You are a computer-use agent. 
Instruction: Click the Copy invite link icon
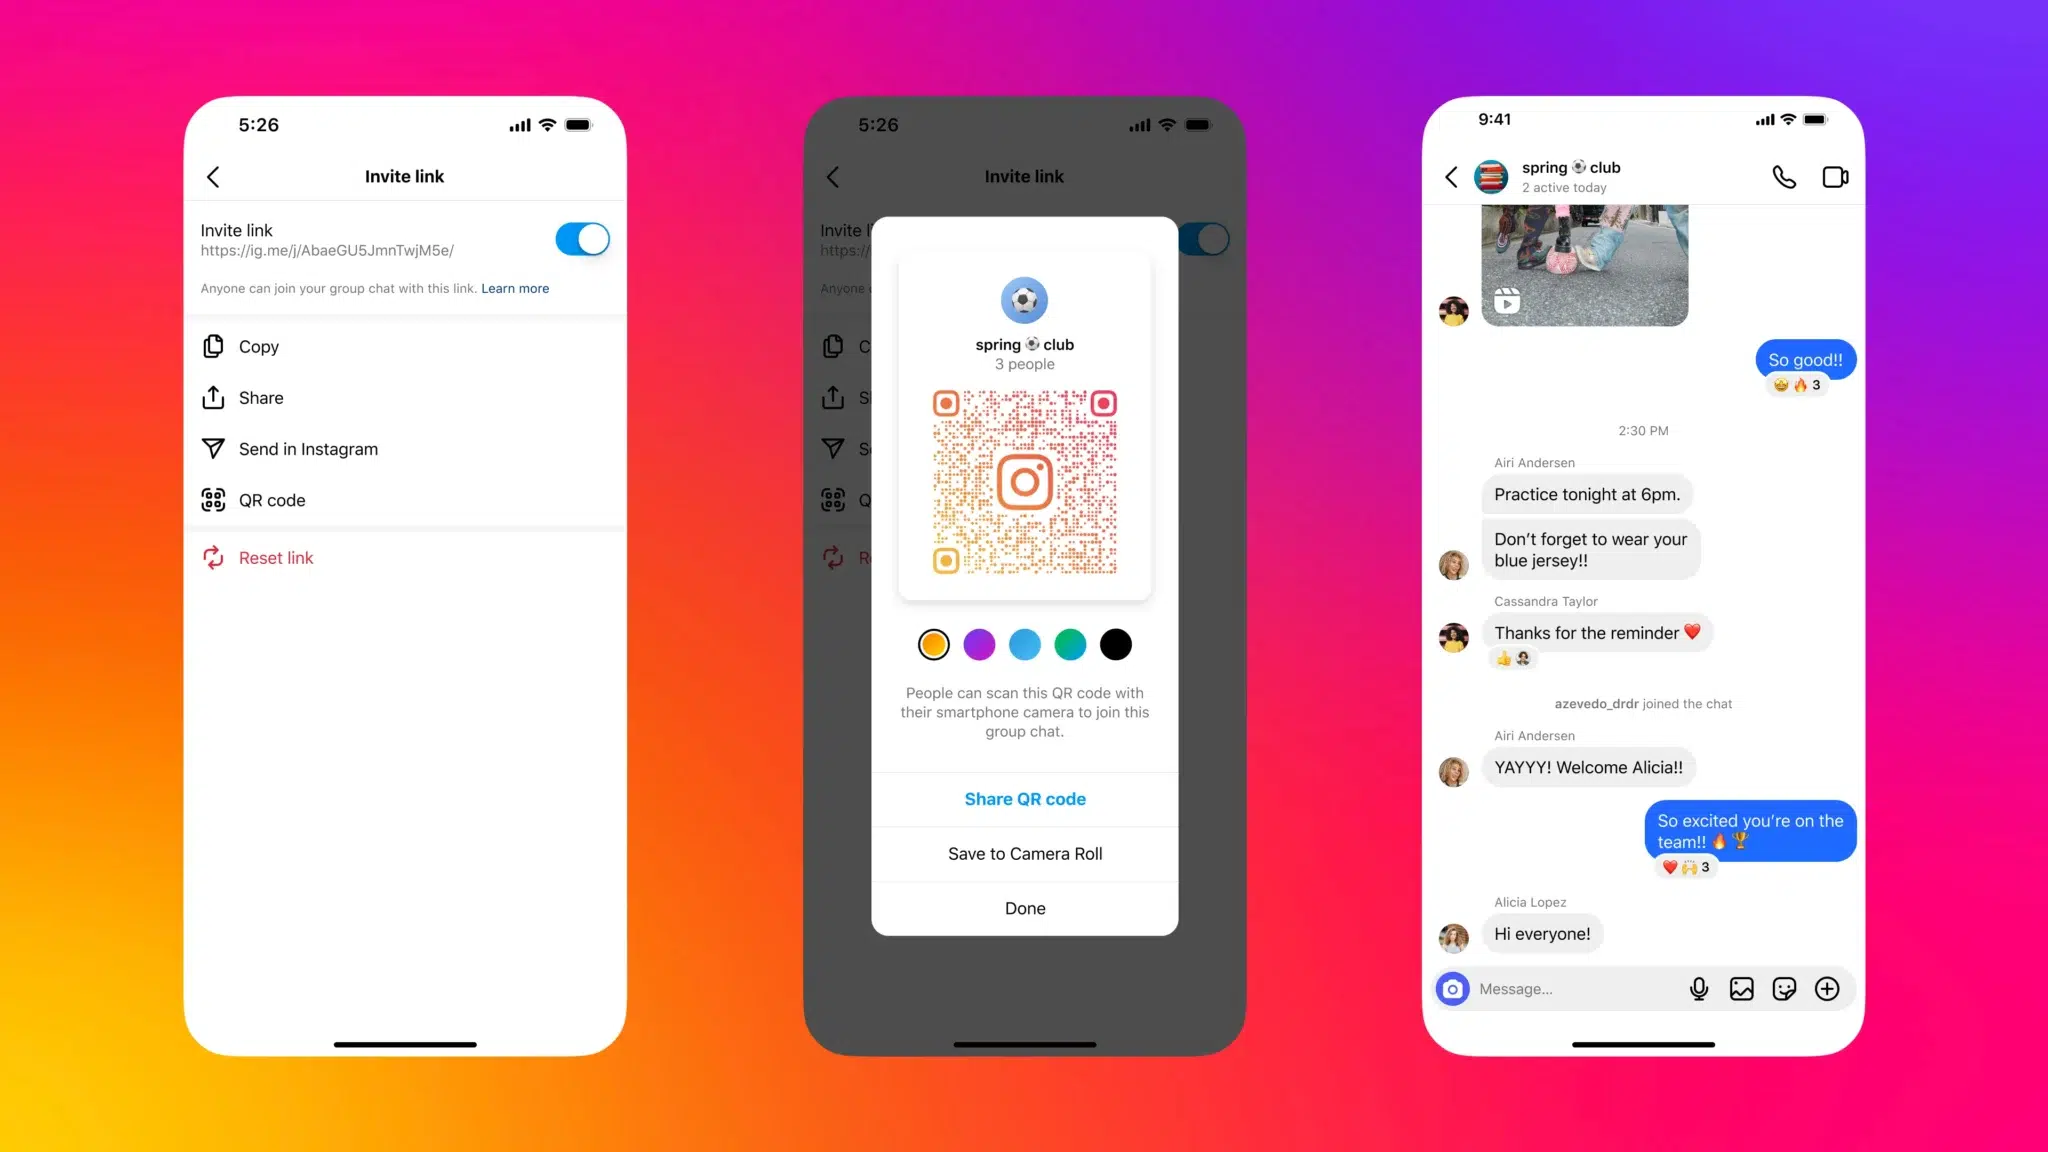click(212, 346)
